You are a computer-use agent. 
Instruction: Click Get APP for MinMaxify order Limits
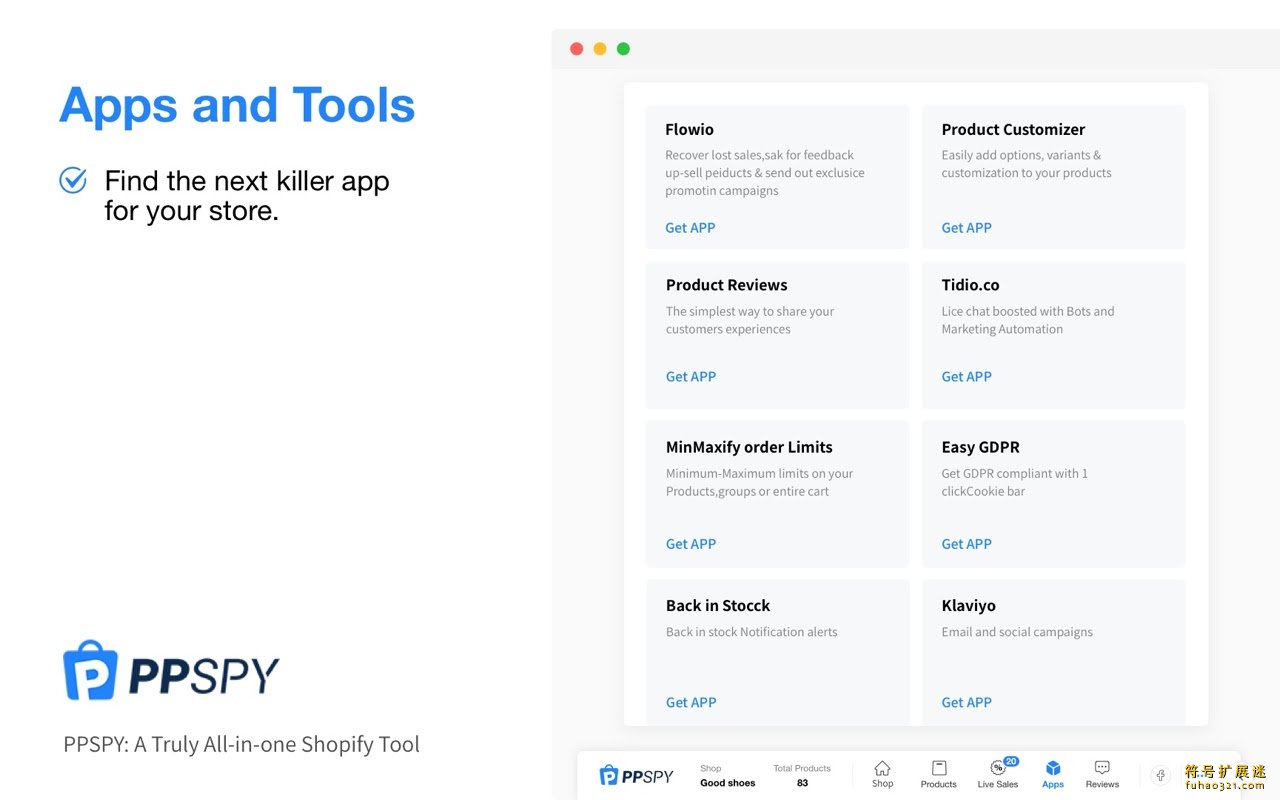tap(691, 544)
